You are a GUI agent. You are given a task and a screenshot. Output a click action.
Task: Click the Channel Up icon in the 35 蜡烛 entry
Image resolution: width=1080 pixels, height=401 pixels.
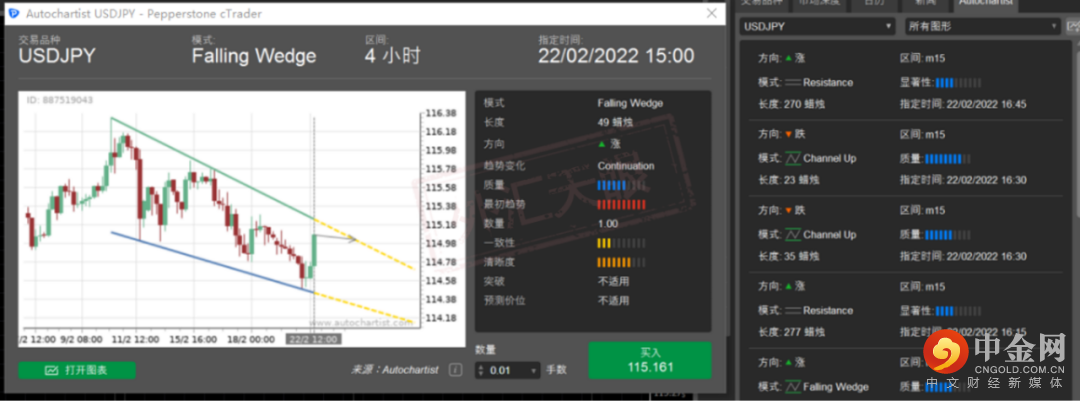pos(793,235)
